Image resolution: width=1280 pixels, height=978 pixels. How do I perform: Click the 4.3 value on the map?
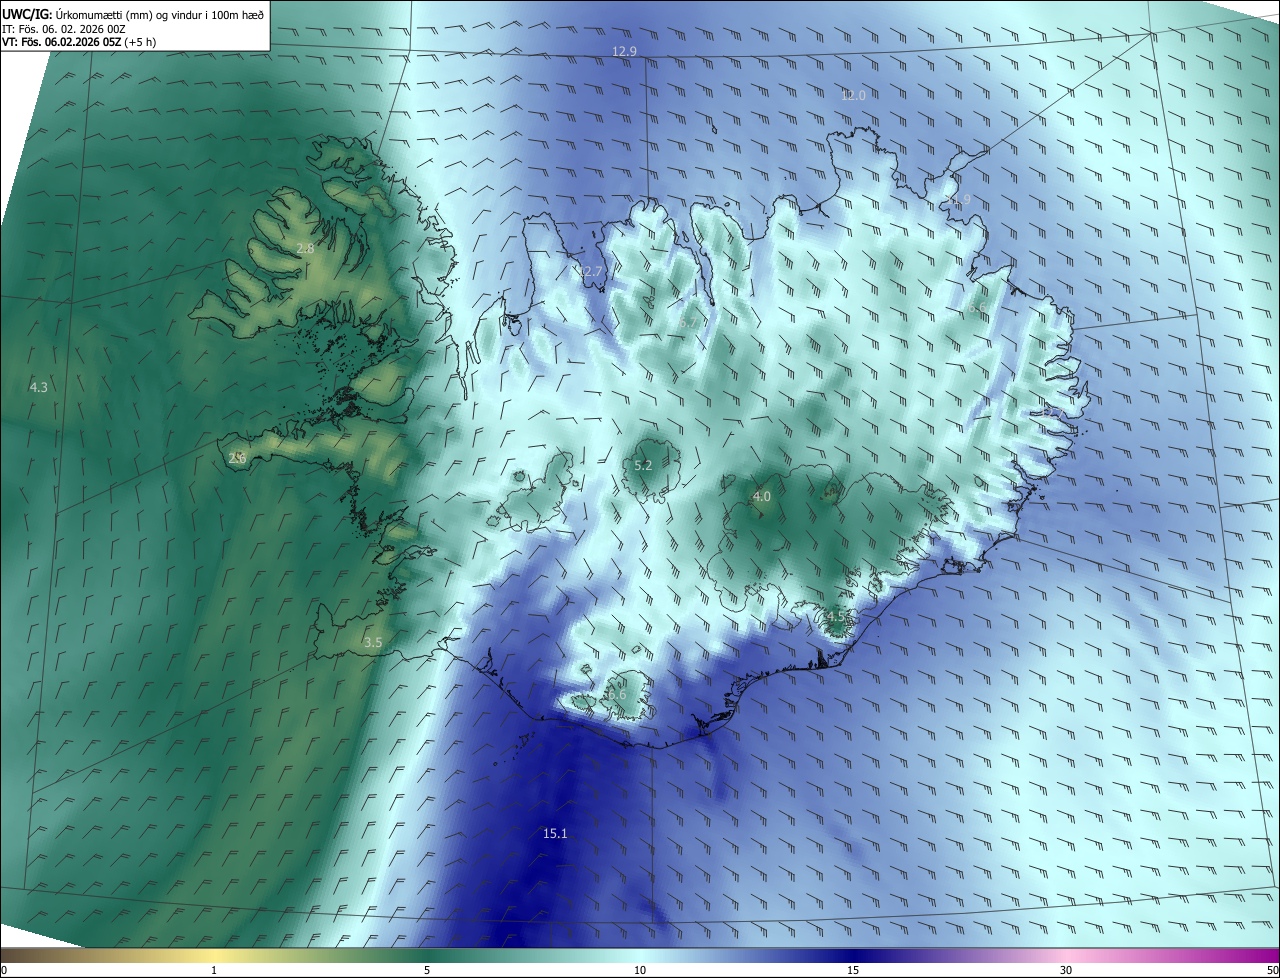pos(38,386)
